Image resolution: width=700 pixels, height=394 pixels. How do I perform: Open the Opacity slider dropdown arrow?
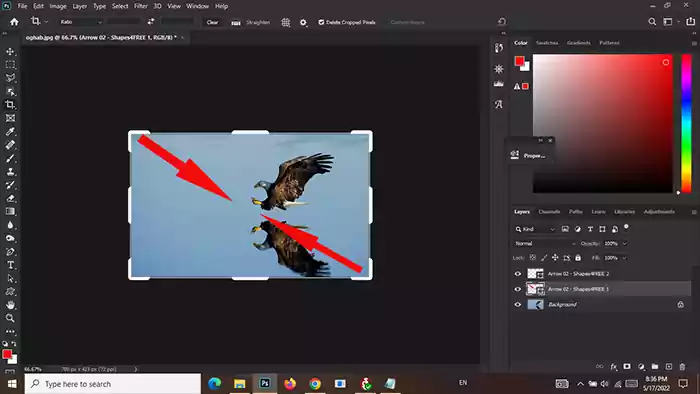[625, 244]
